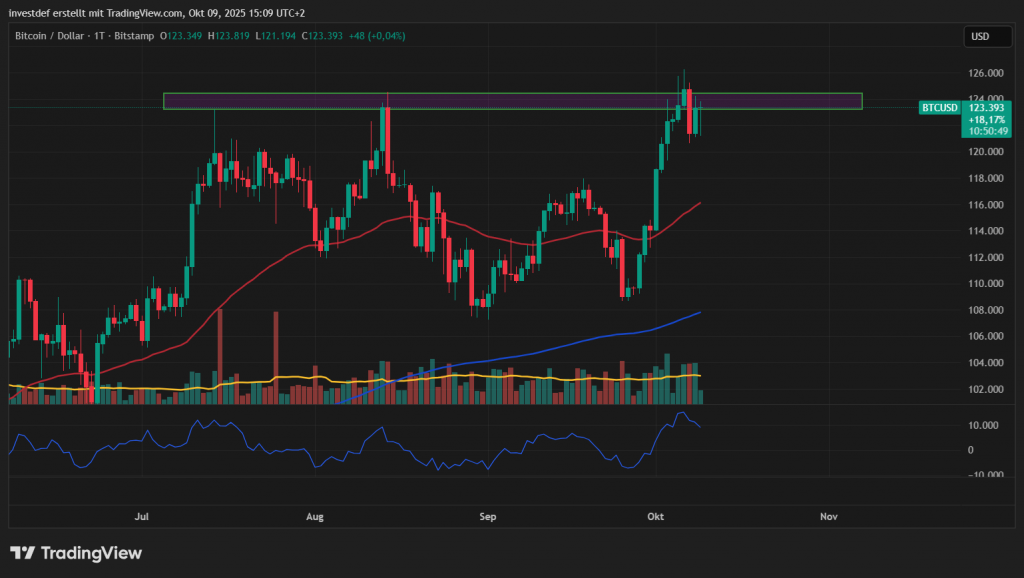1024x578 pixels.
Task: Click the closing price value C123.393
Action: pyautogui.click(x=325, y=36)
